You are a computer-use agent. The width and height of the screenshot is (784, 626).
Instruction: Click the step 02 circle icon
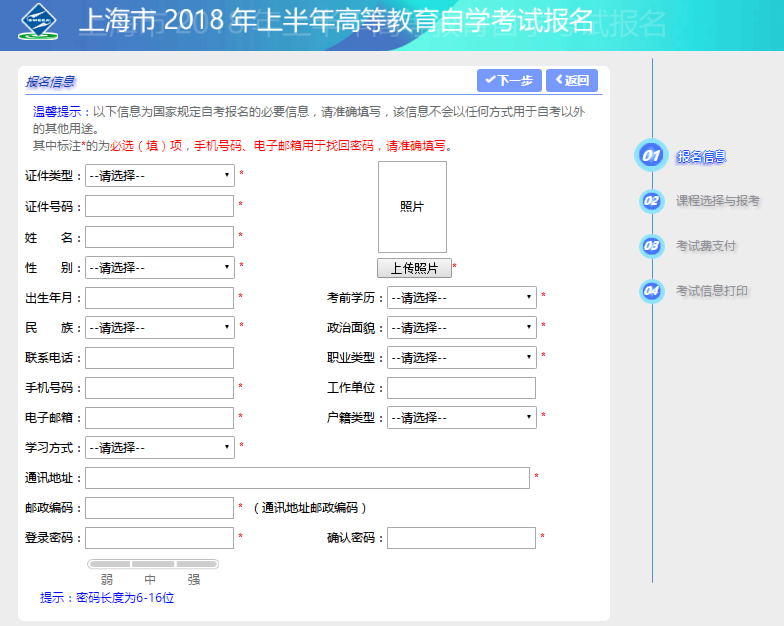pyautogui.click(x=651, y=201)
